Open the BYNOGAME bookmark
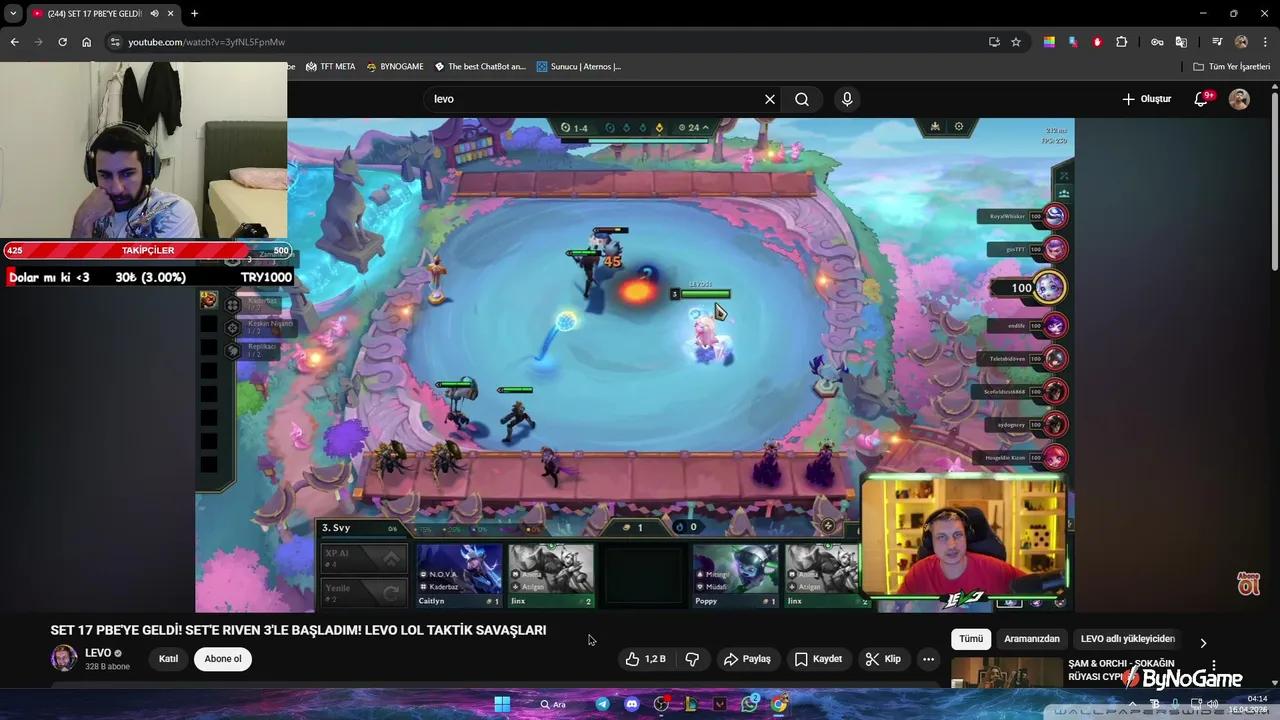Viewport: 1280px width, 720px height. pyautogui.click(x=394, y=67)
